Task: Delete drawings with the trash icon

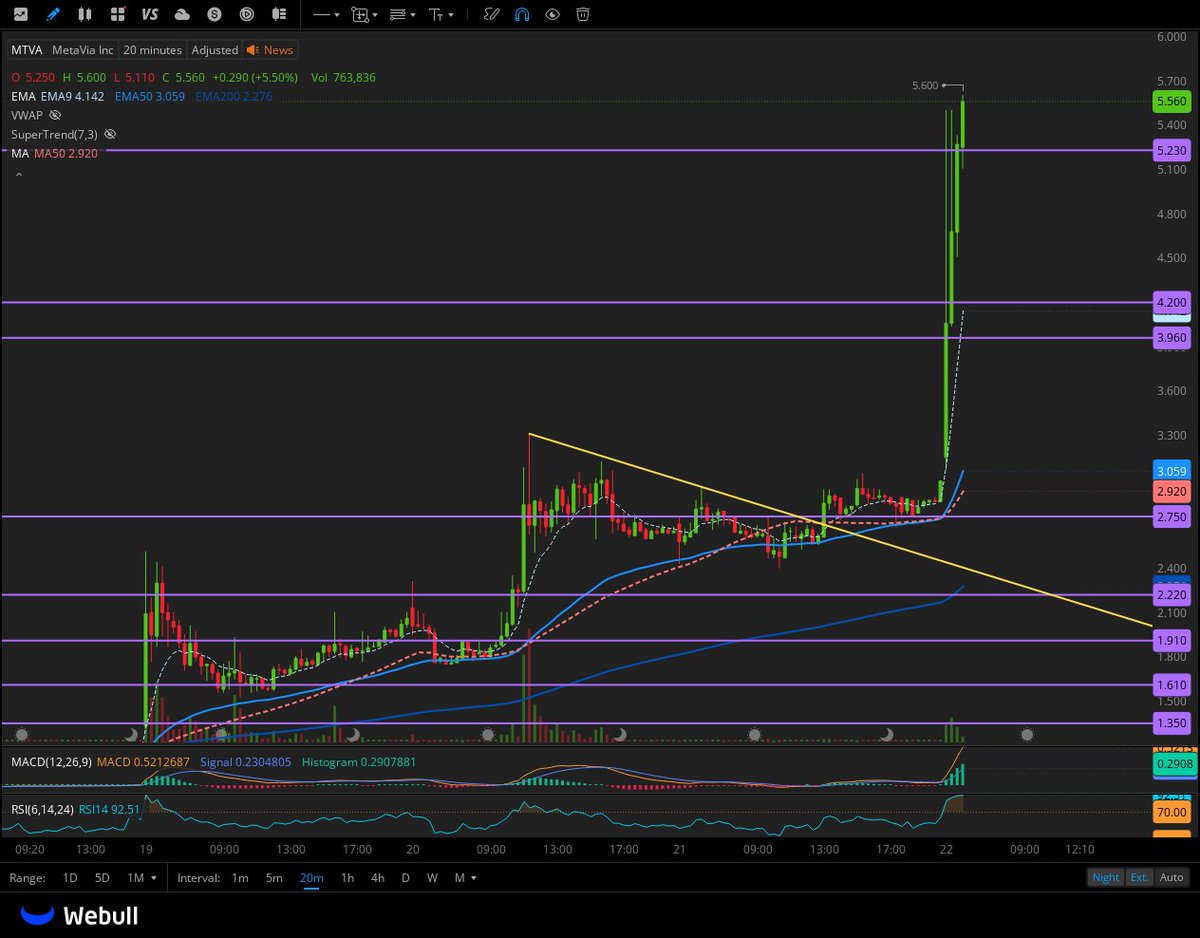Action: tap(582, 14)
